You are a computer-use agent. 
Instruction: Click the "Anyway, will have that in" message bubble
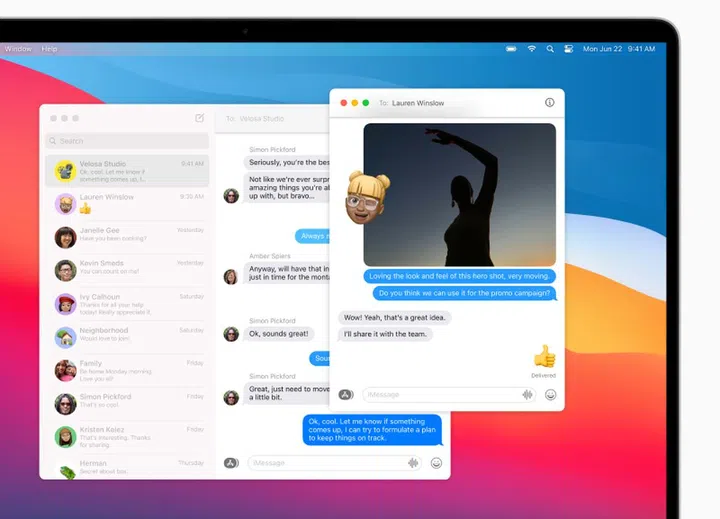click(287, 273)
